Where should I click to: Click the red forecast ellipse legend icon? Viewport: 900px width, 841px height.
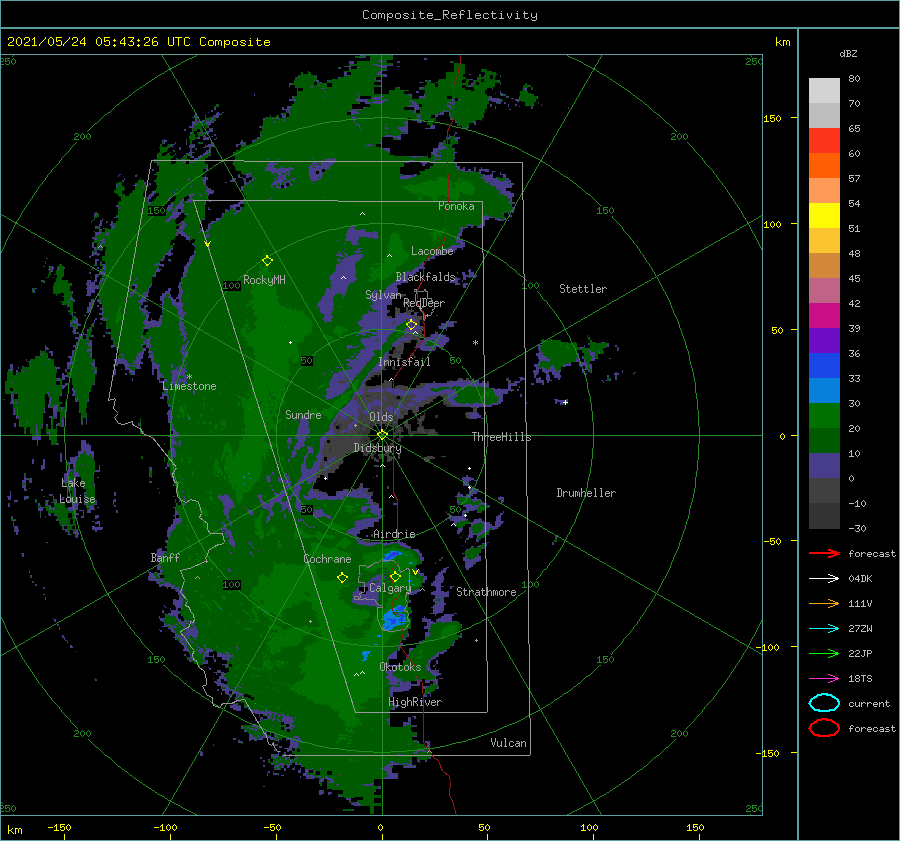824,728
